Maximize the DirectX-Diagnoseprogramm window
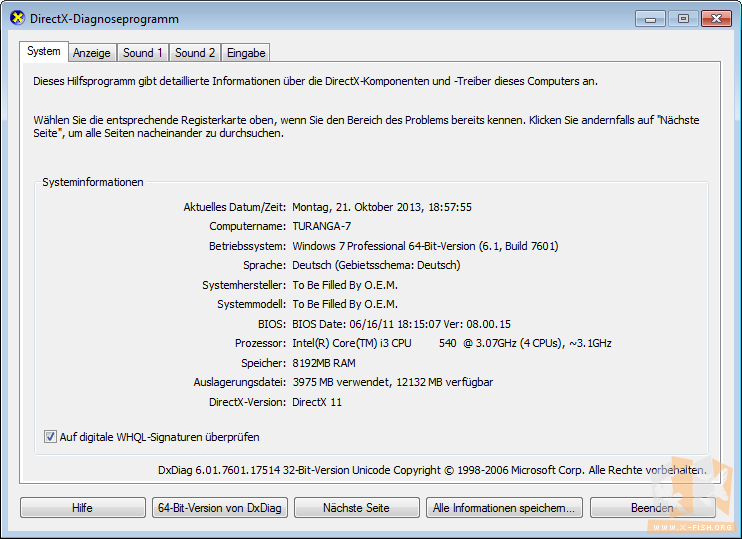The height and width of the screenshot is (539, 742). click(683, 19)
